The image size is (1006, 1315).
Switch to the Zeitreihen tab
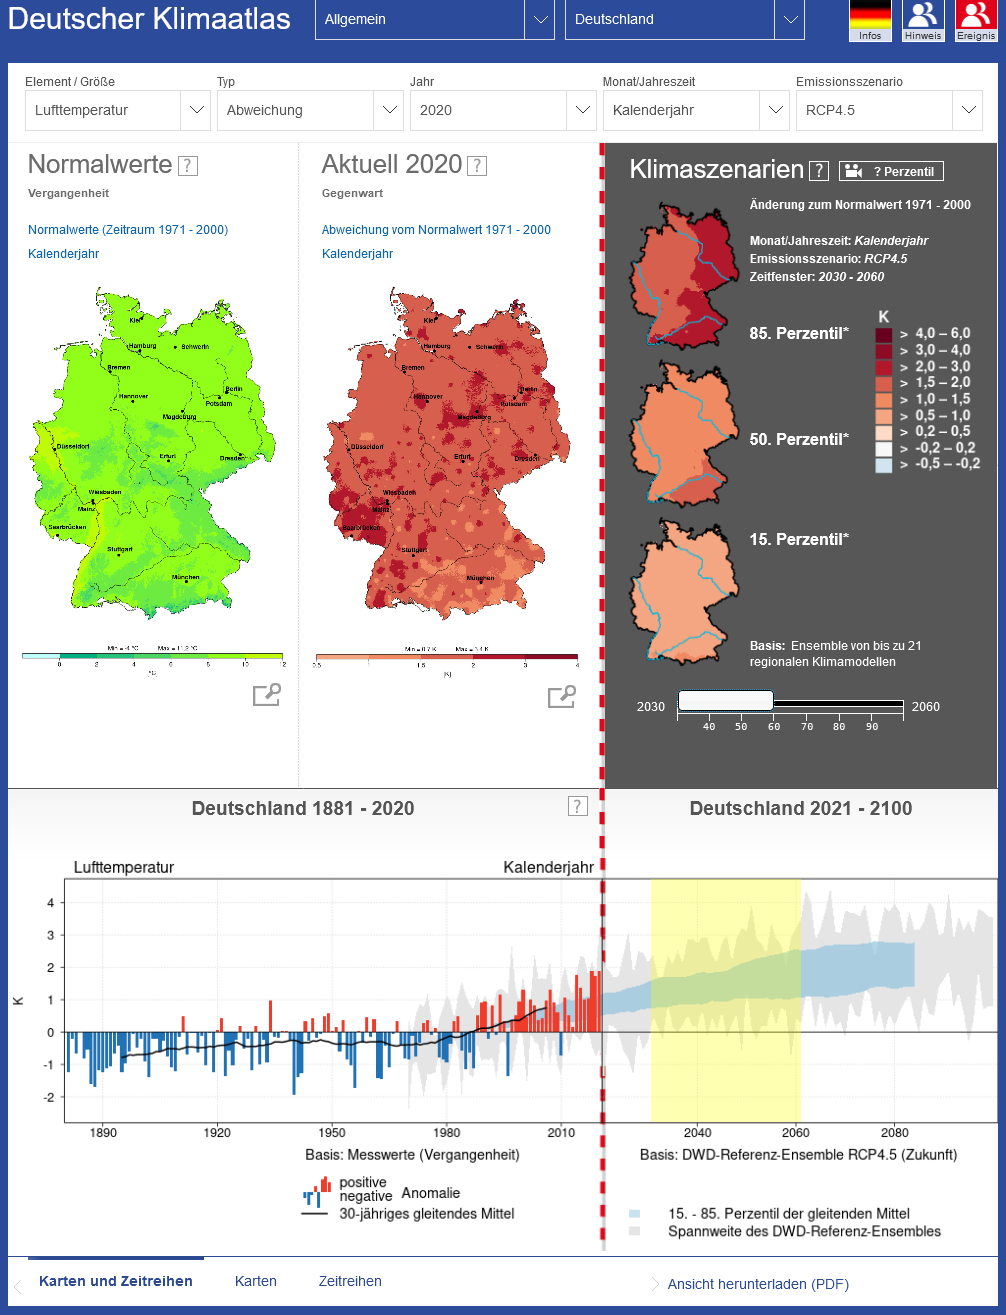pyautogui.click(x=350, y=1281)
